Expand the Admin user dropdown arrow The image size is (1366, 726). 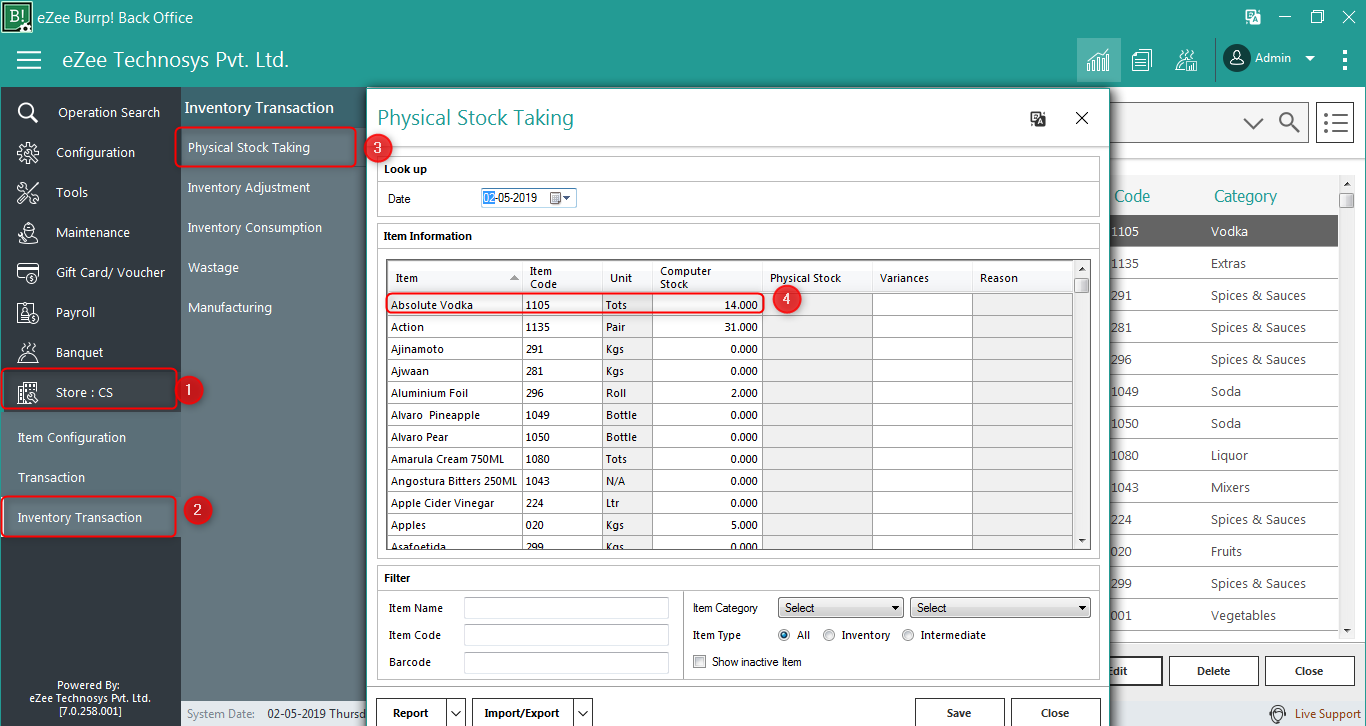[1310, 59]
